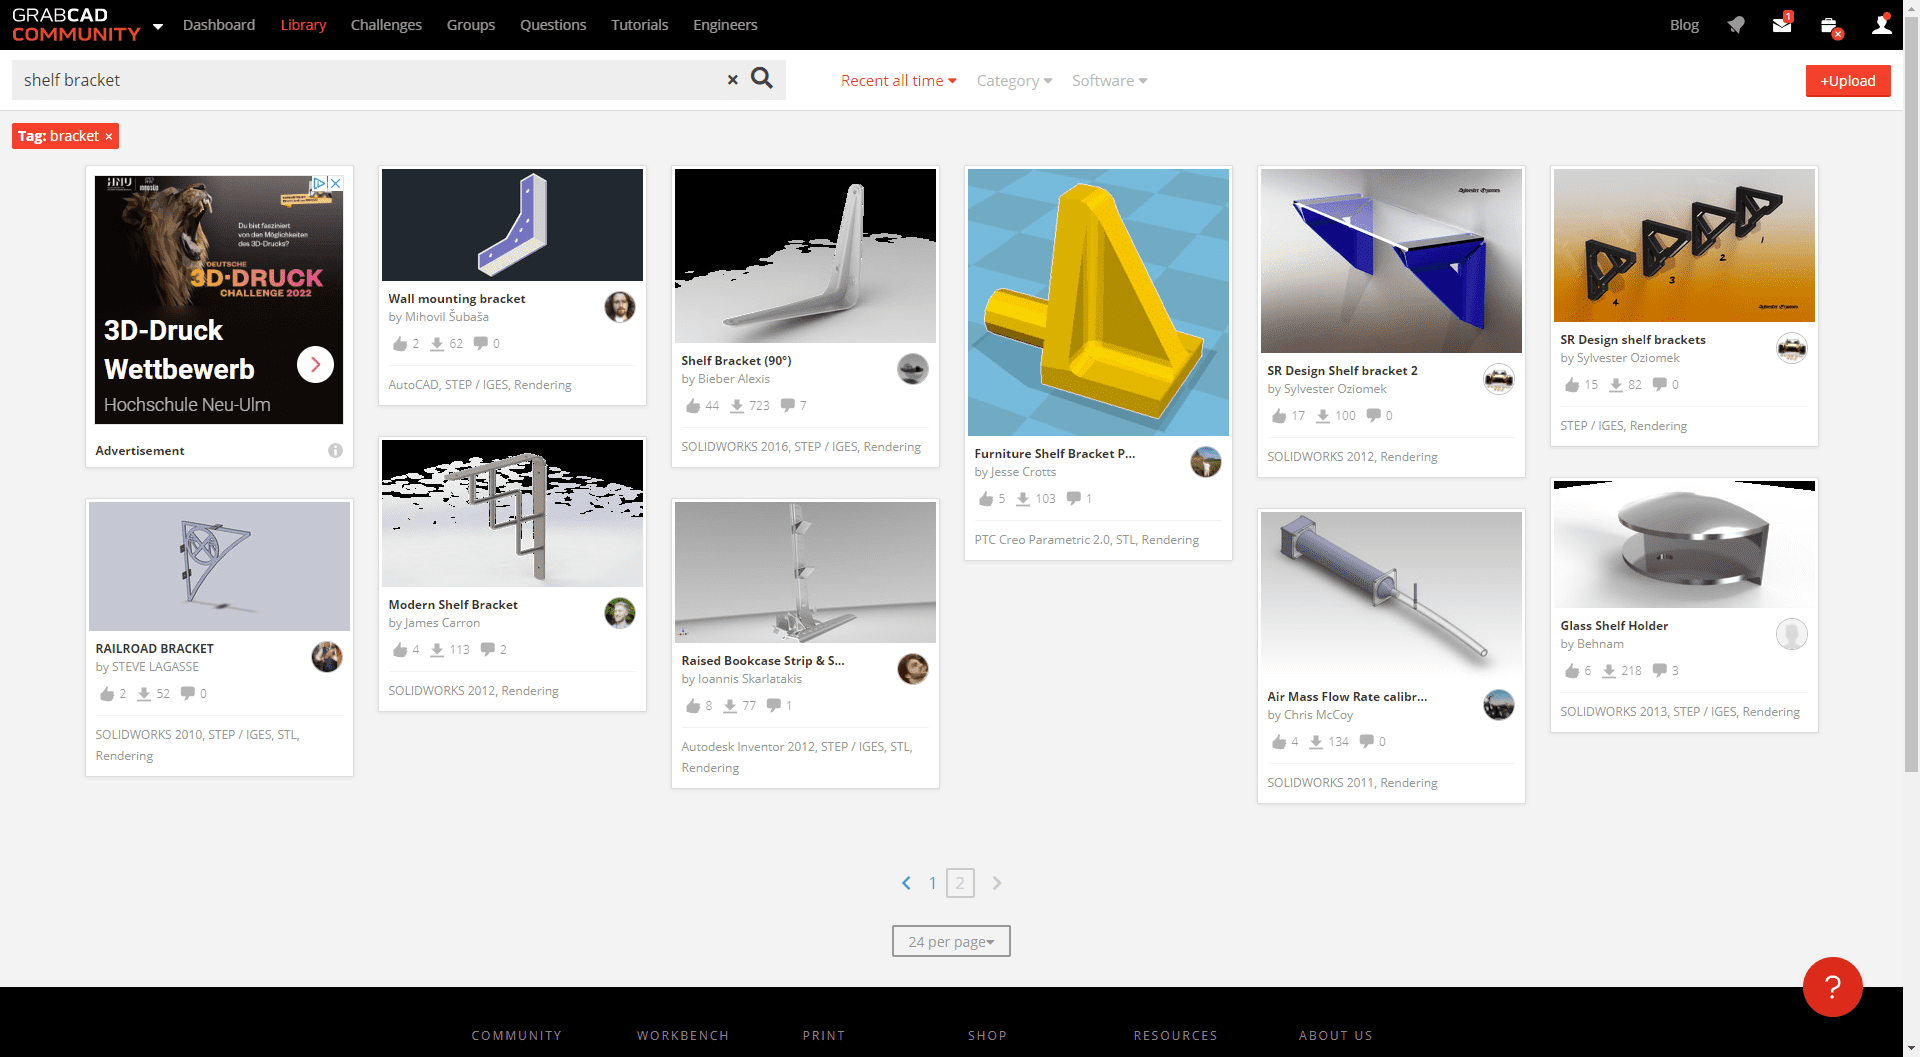The height and width of the screenshot is (1057, 1920).
Task: Click the search magnifier icon
Action: 762,79
